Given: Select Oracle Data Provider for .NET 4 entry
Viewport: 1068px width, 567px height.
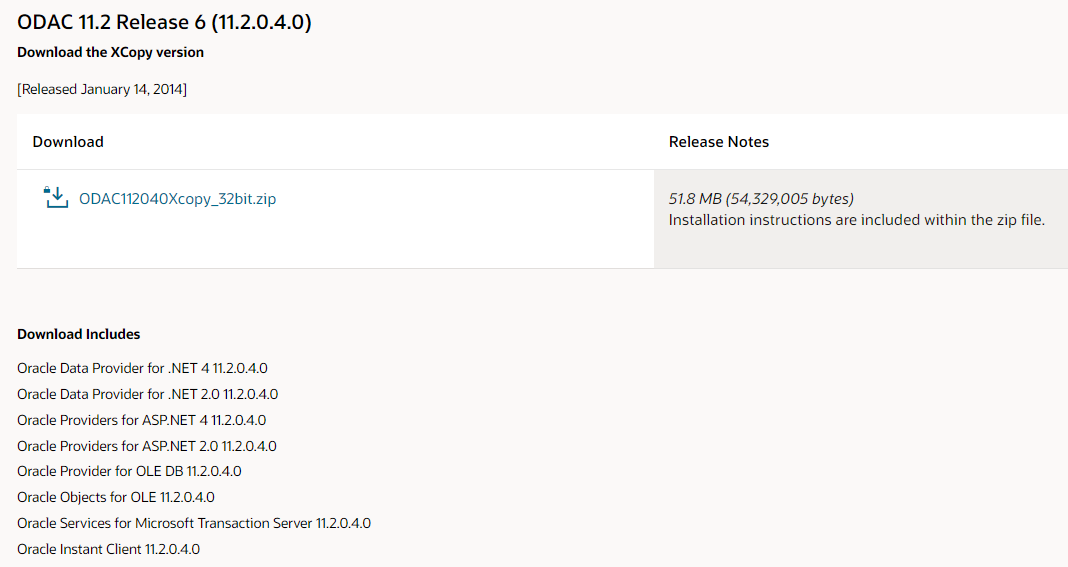Looking at the screenshot, I should (x=142, y=368).
